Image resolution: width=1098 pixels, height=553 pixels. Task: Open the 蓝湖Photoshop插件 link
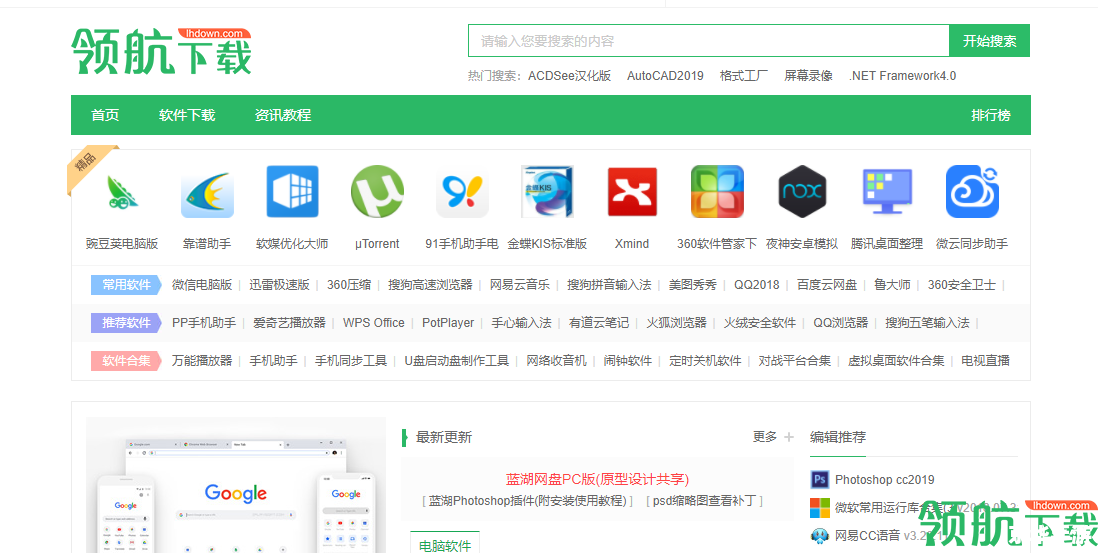click(x=528, y=500)
